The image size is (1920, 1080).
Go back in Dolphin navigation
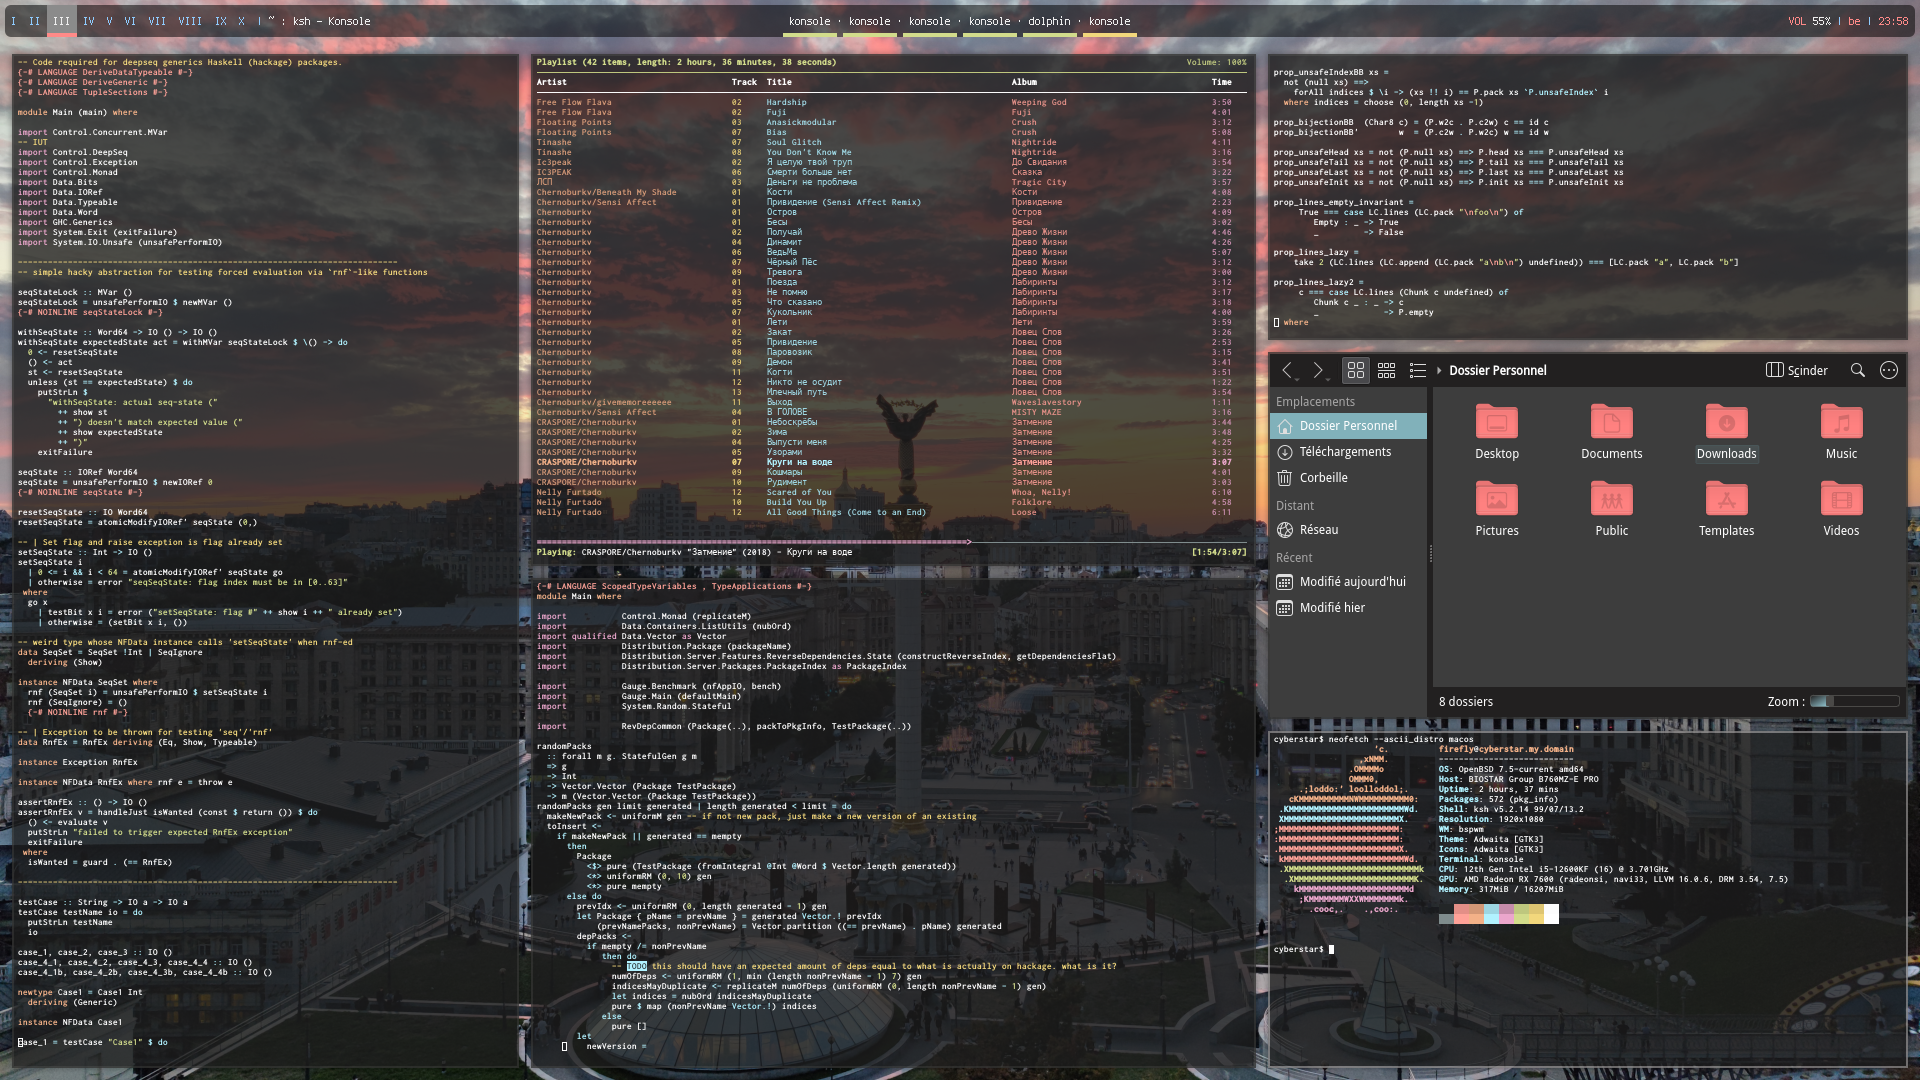point(1288,370)
